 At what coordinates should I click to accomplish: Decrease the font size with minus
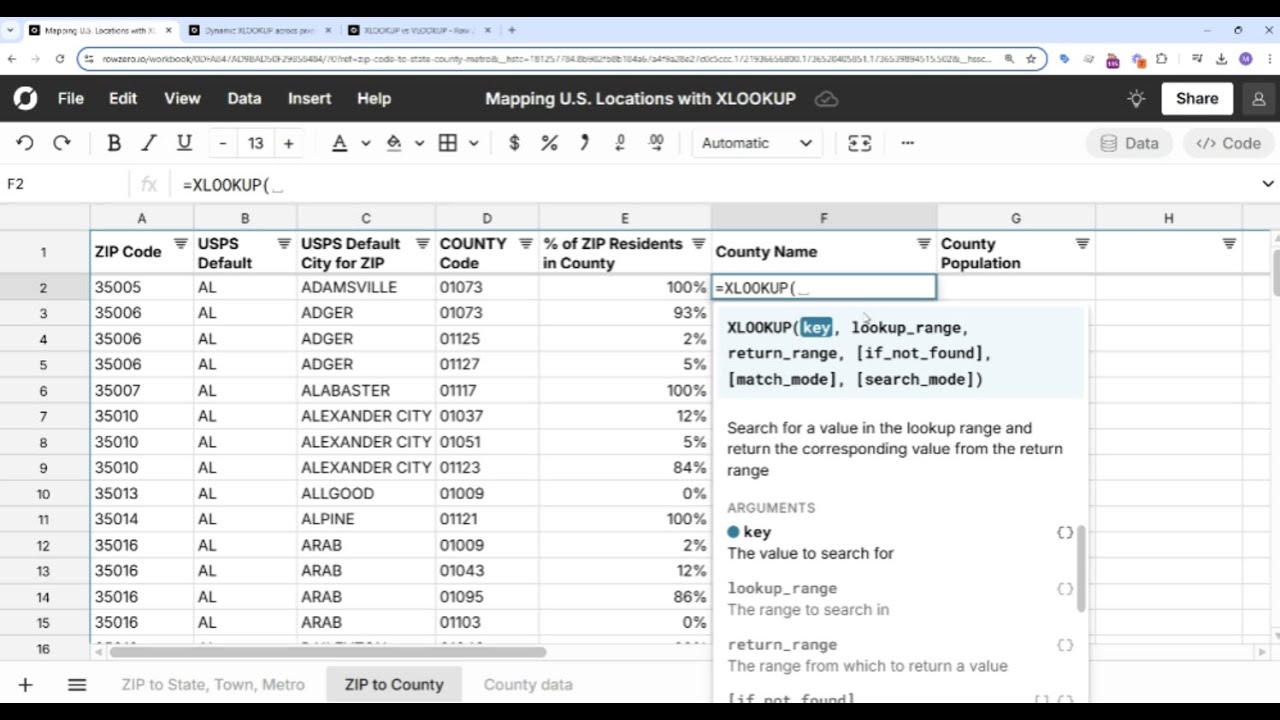pos(222,143)
